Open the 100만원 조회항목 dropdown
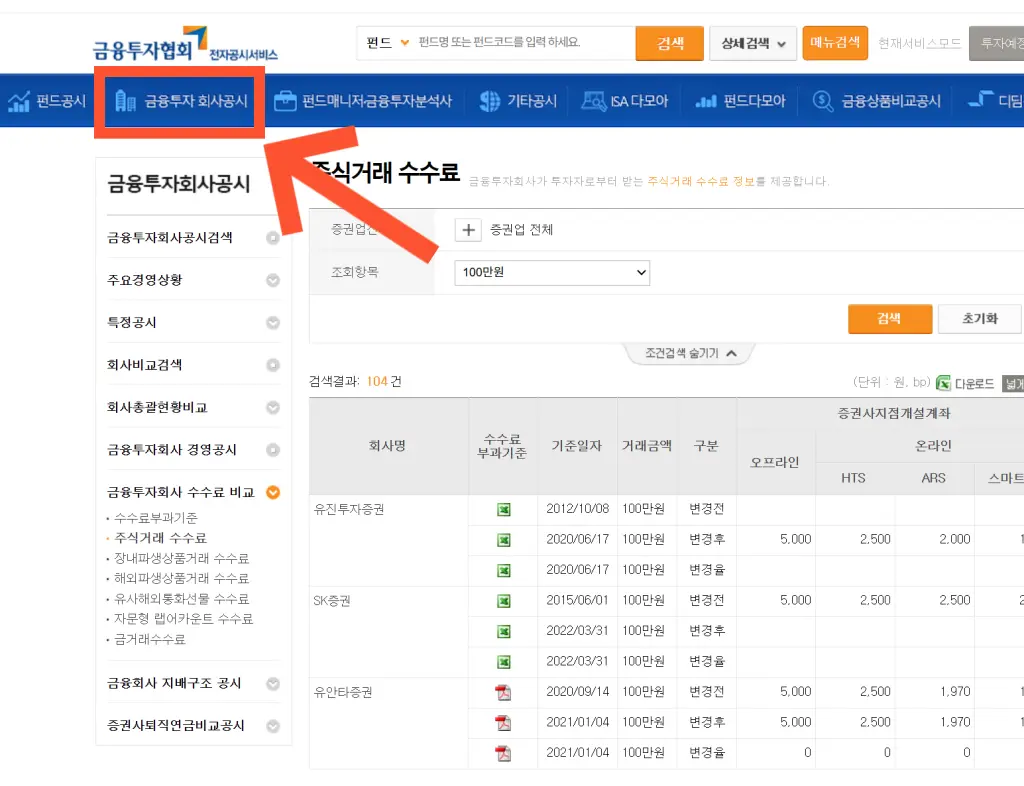 click(x=552, y=273)
